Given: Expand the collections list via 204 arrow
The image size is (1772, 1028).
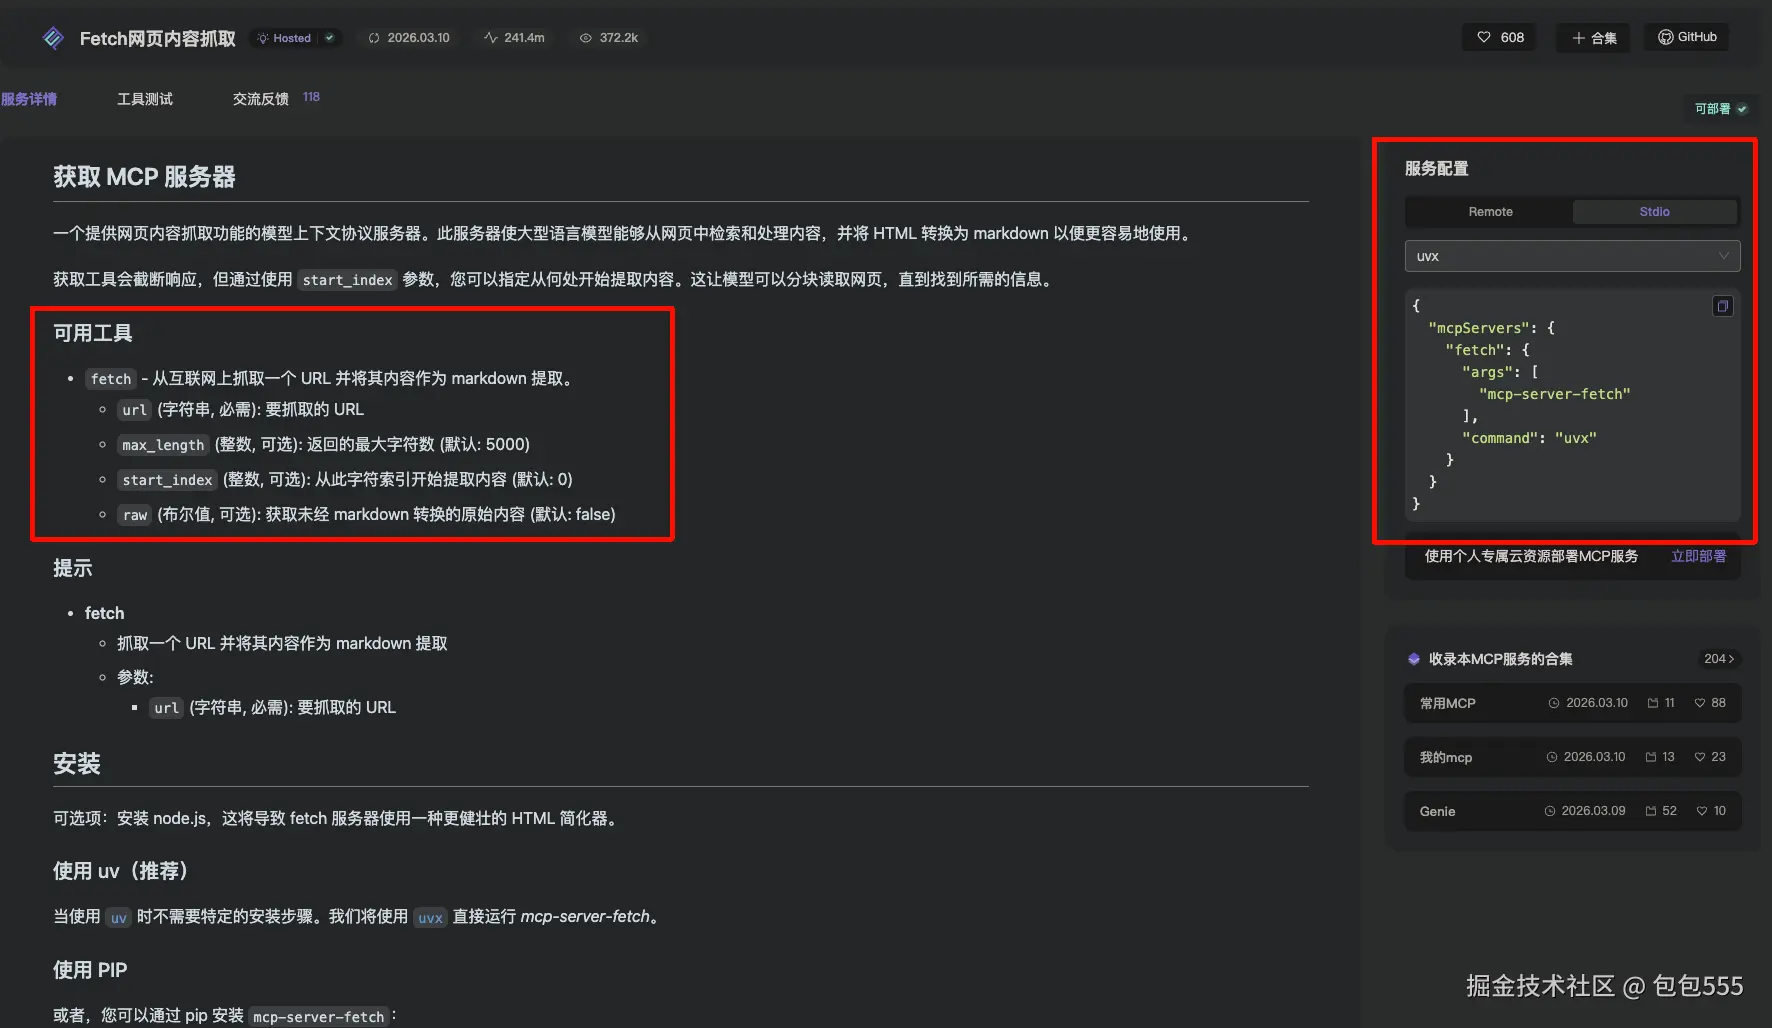Looking at the screenshot, I should click(1719, 659).
